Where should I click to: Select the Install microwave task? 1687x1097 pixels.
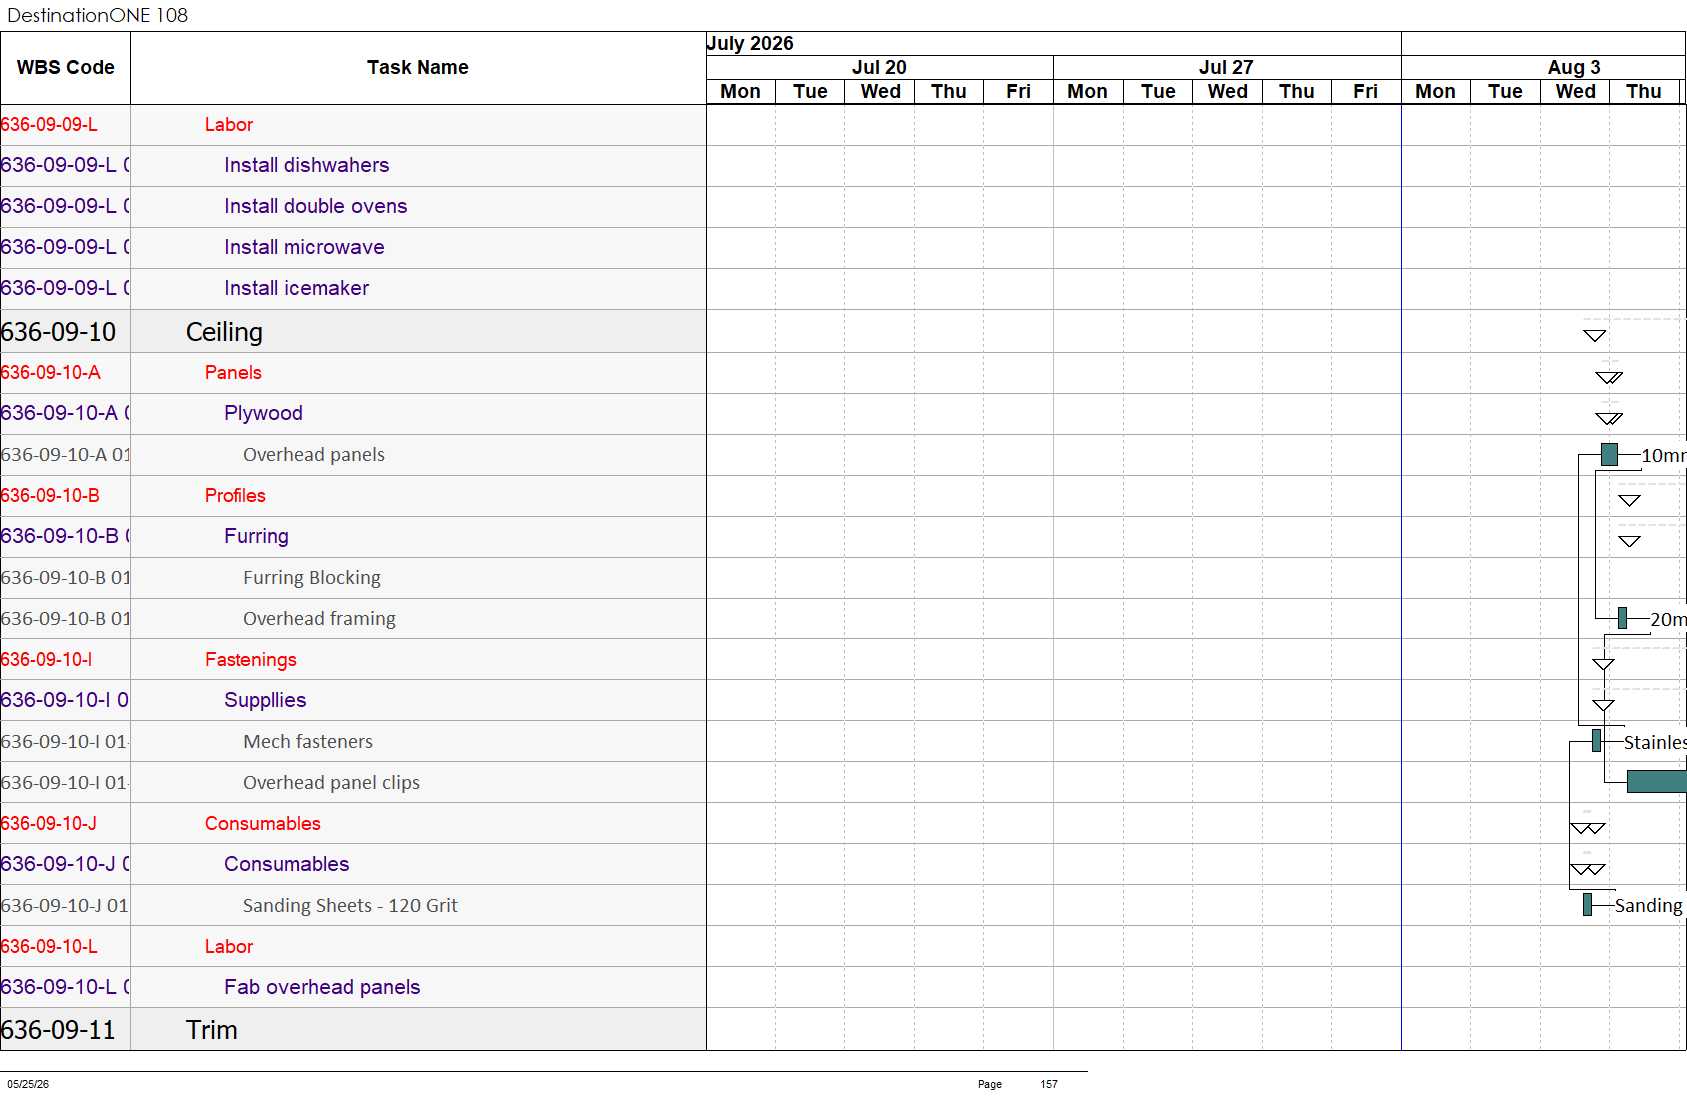click(x=353, y=248)
